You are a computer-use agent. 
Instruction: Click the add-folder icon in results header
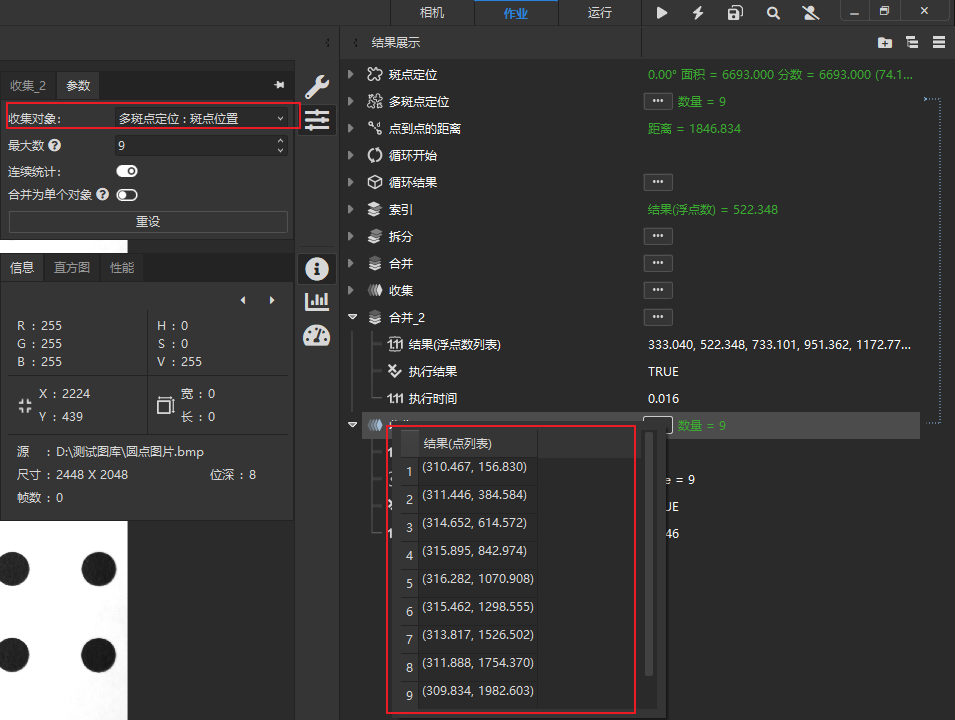(x=885, y=42)
